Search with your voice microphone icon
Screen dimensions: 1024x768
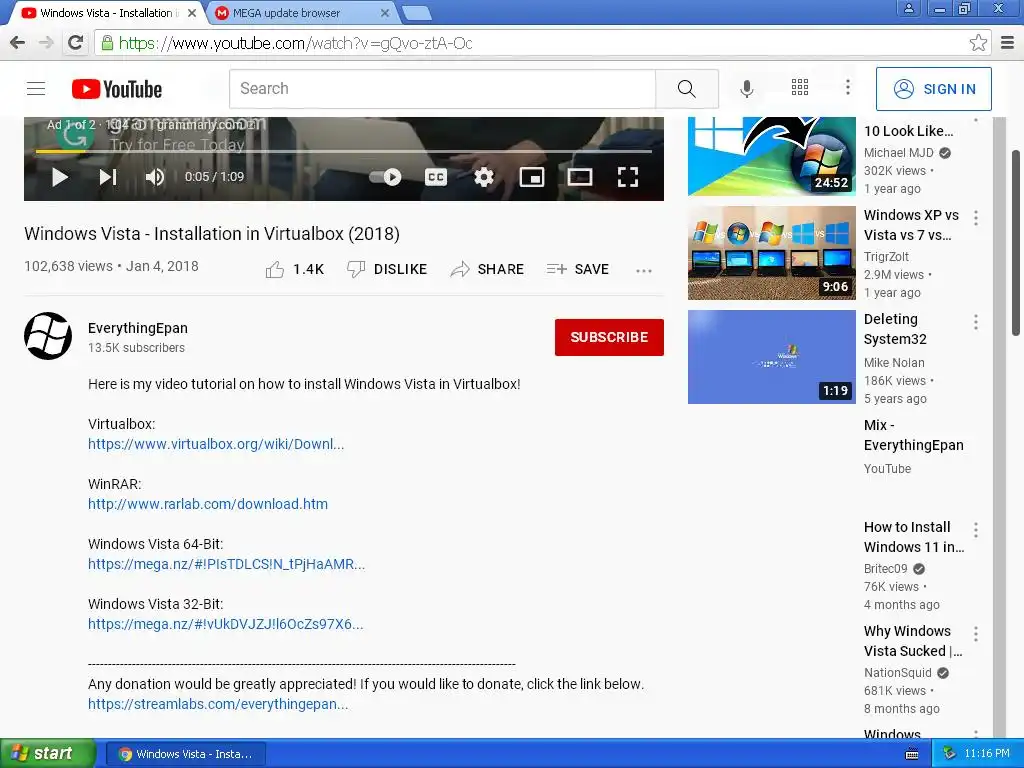[x=746, y=89]
